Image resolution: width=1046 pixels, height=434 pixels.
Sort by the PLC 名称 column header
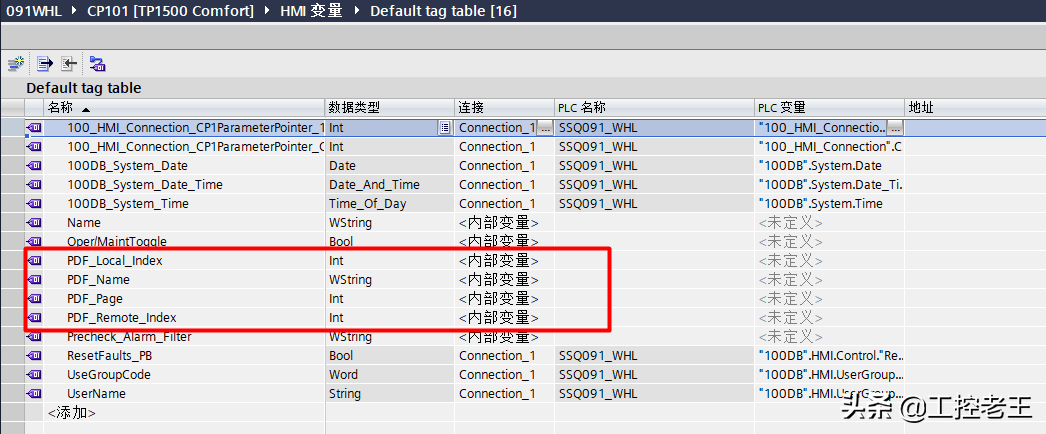[x=654, y=107]
